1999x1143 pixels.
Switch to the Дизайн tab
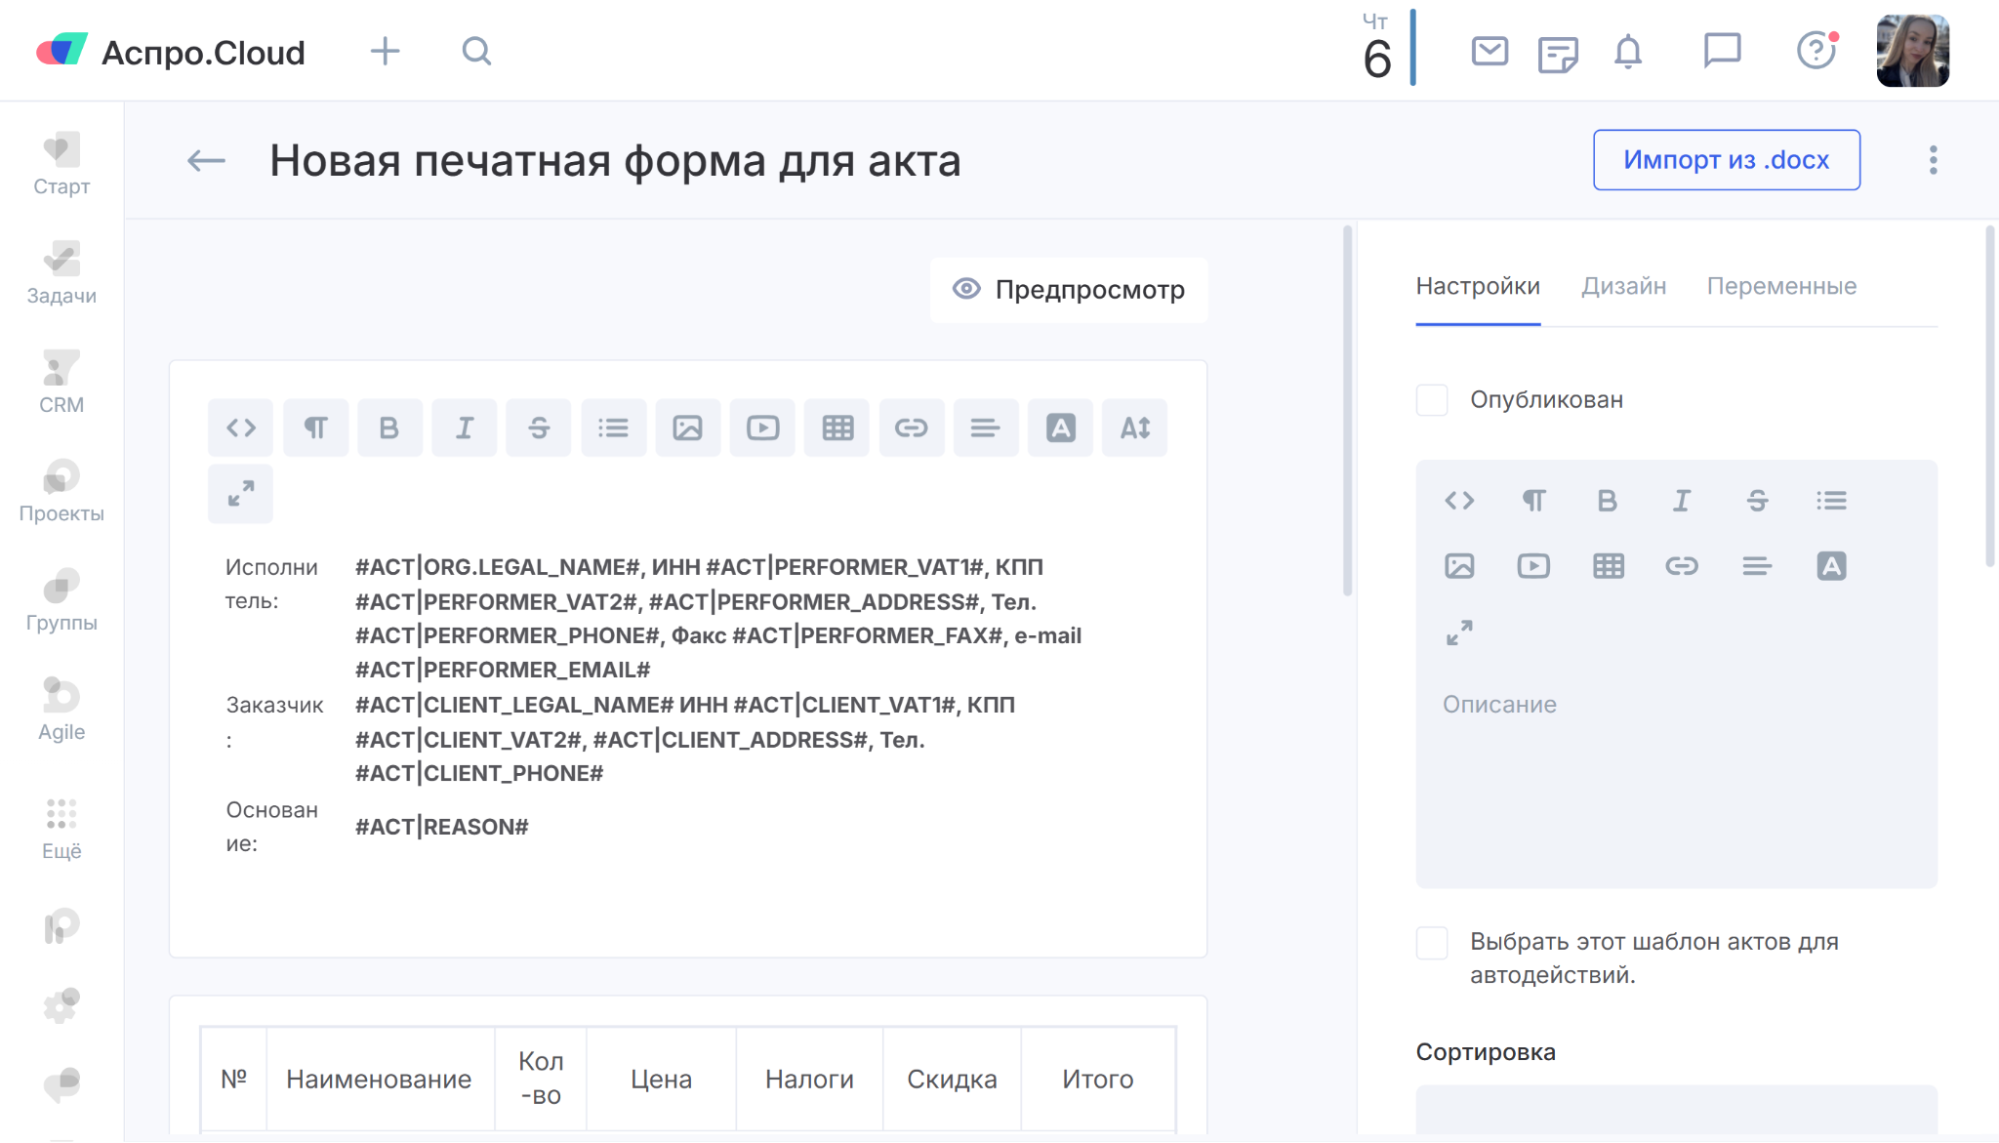[1623, 286]
